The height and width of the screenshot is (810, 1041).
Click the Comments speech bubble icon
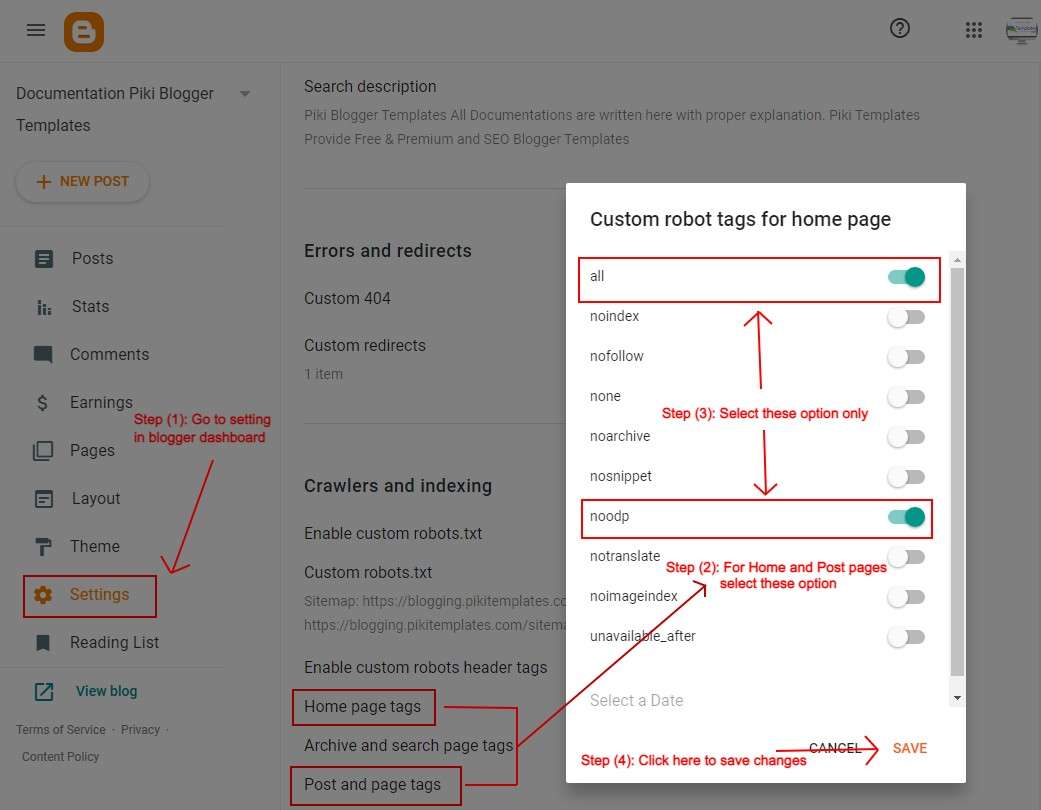(43, 355)
